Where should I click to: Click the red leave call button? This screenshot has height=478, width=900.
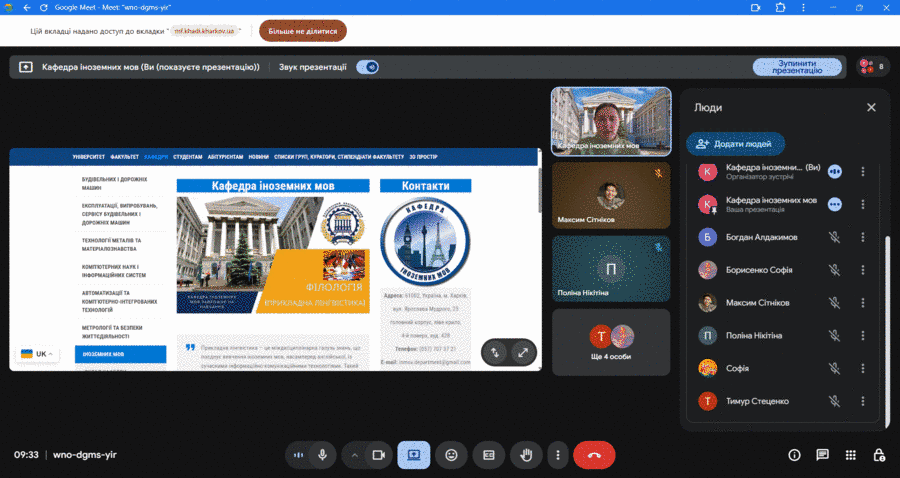594,455
